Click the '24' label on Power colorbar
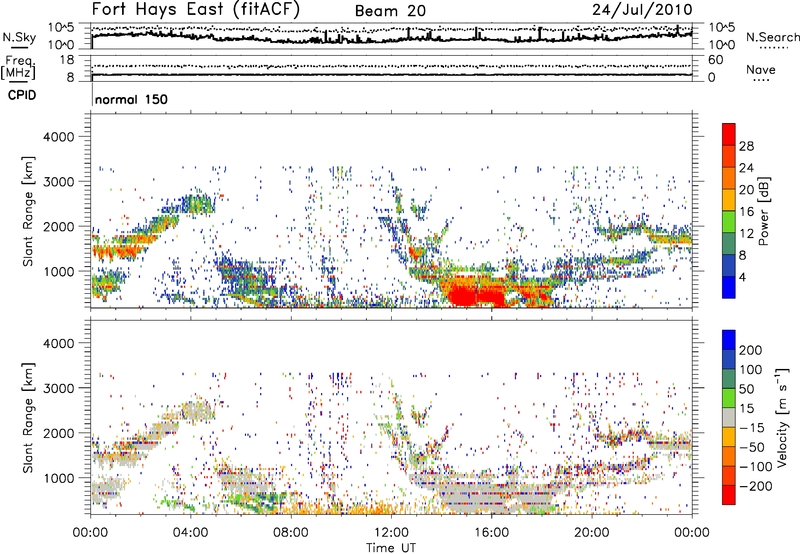Image resolution: width=800 pixels, height=554 pixels. (x=746, y=168)
